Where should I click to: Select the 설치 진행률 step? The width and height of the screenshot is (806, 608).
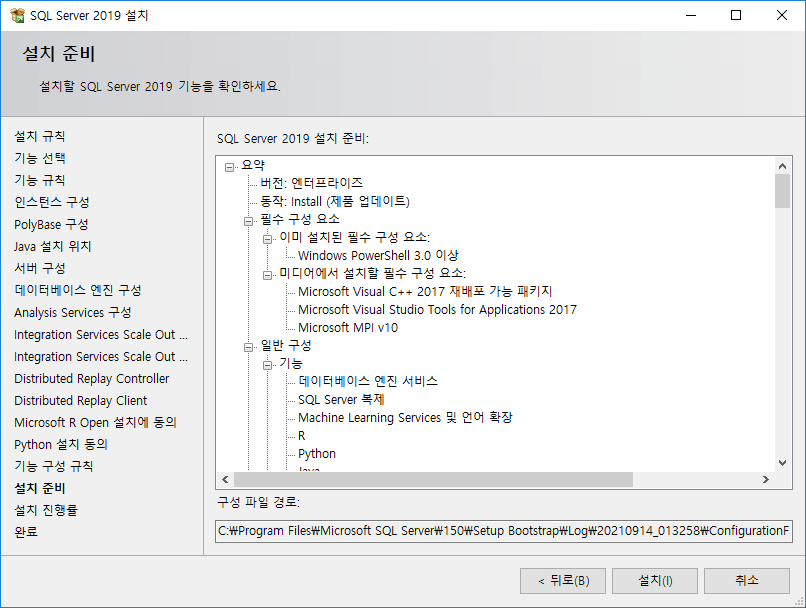[x=46, y=510]
